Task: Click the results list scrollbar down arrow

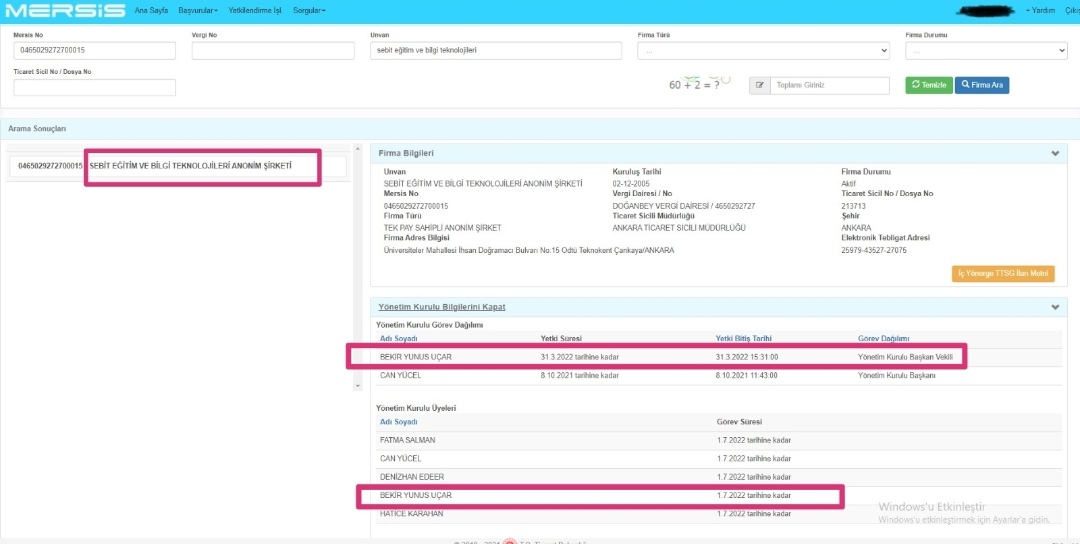Action: click(x=357, y=386)
